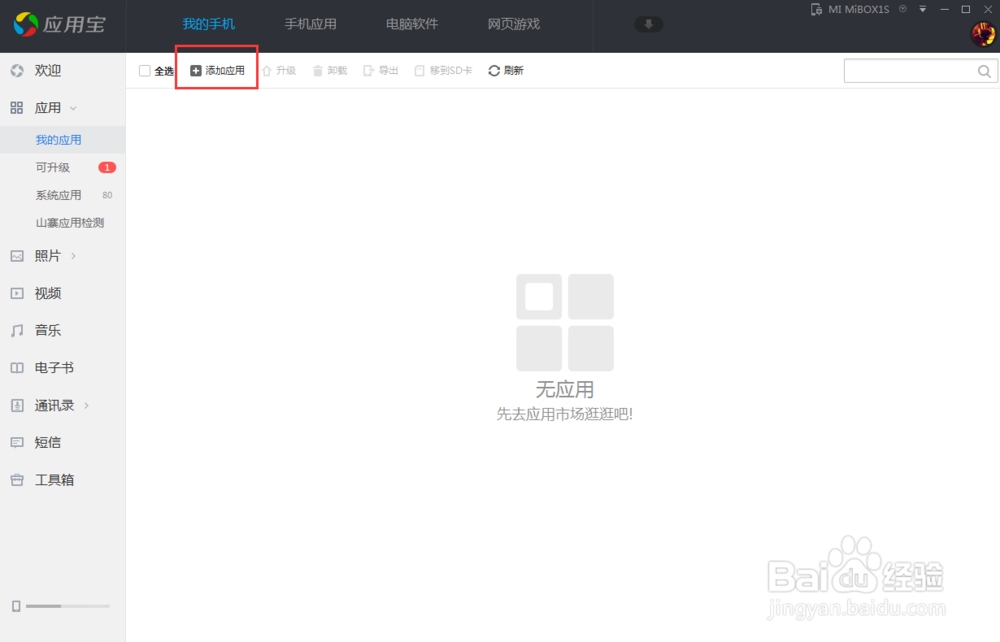Viewport: 1000px width, 642px height.
Task: Click the magnifier search icon
Action: (984, 71)
